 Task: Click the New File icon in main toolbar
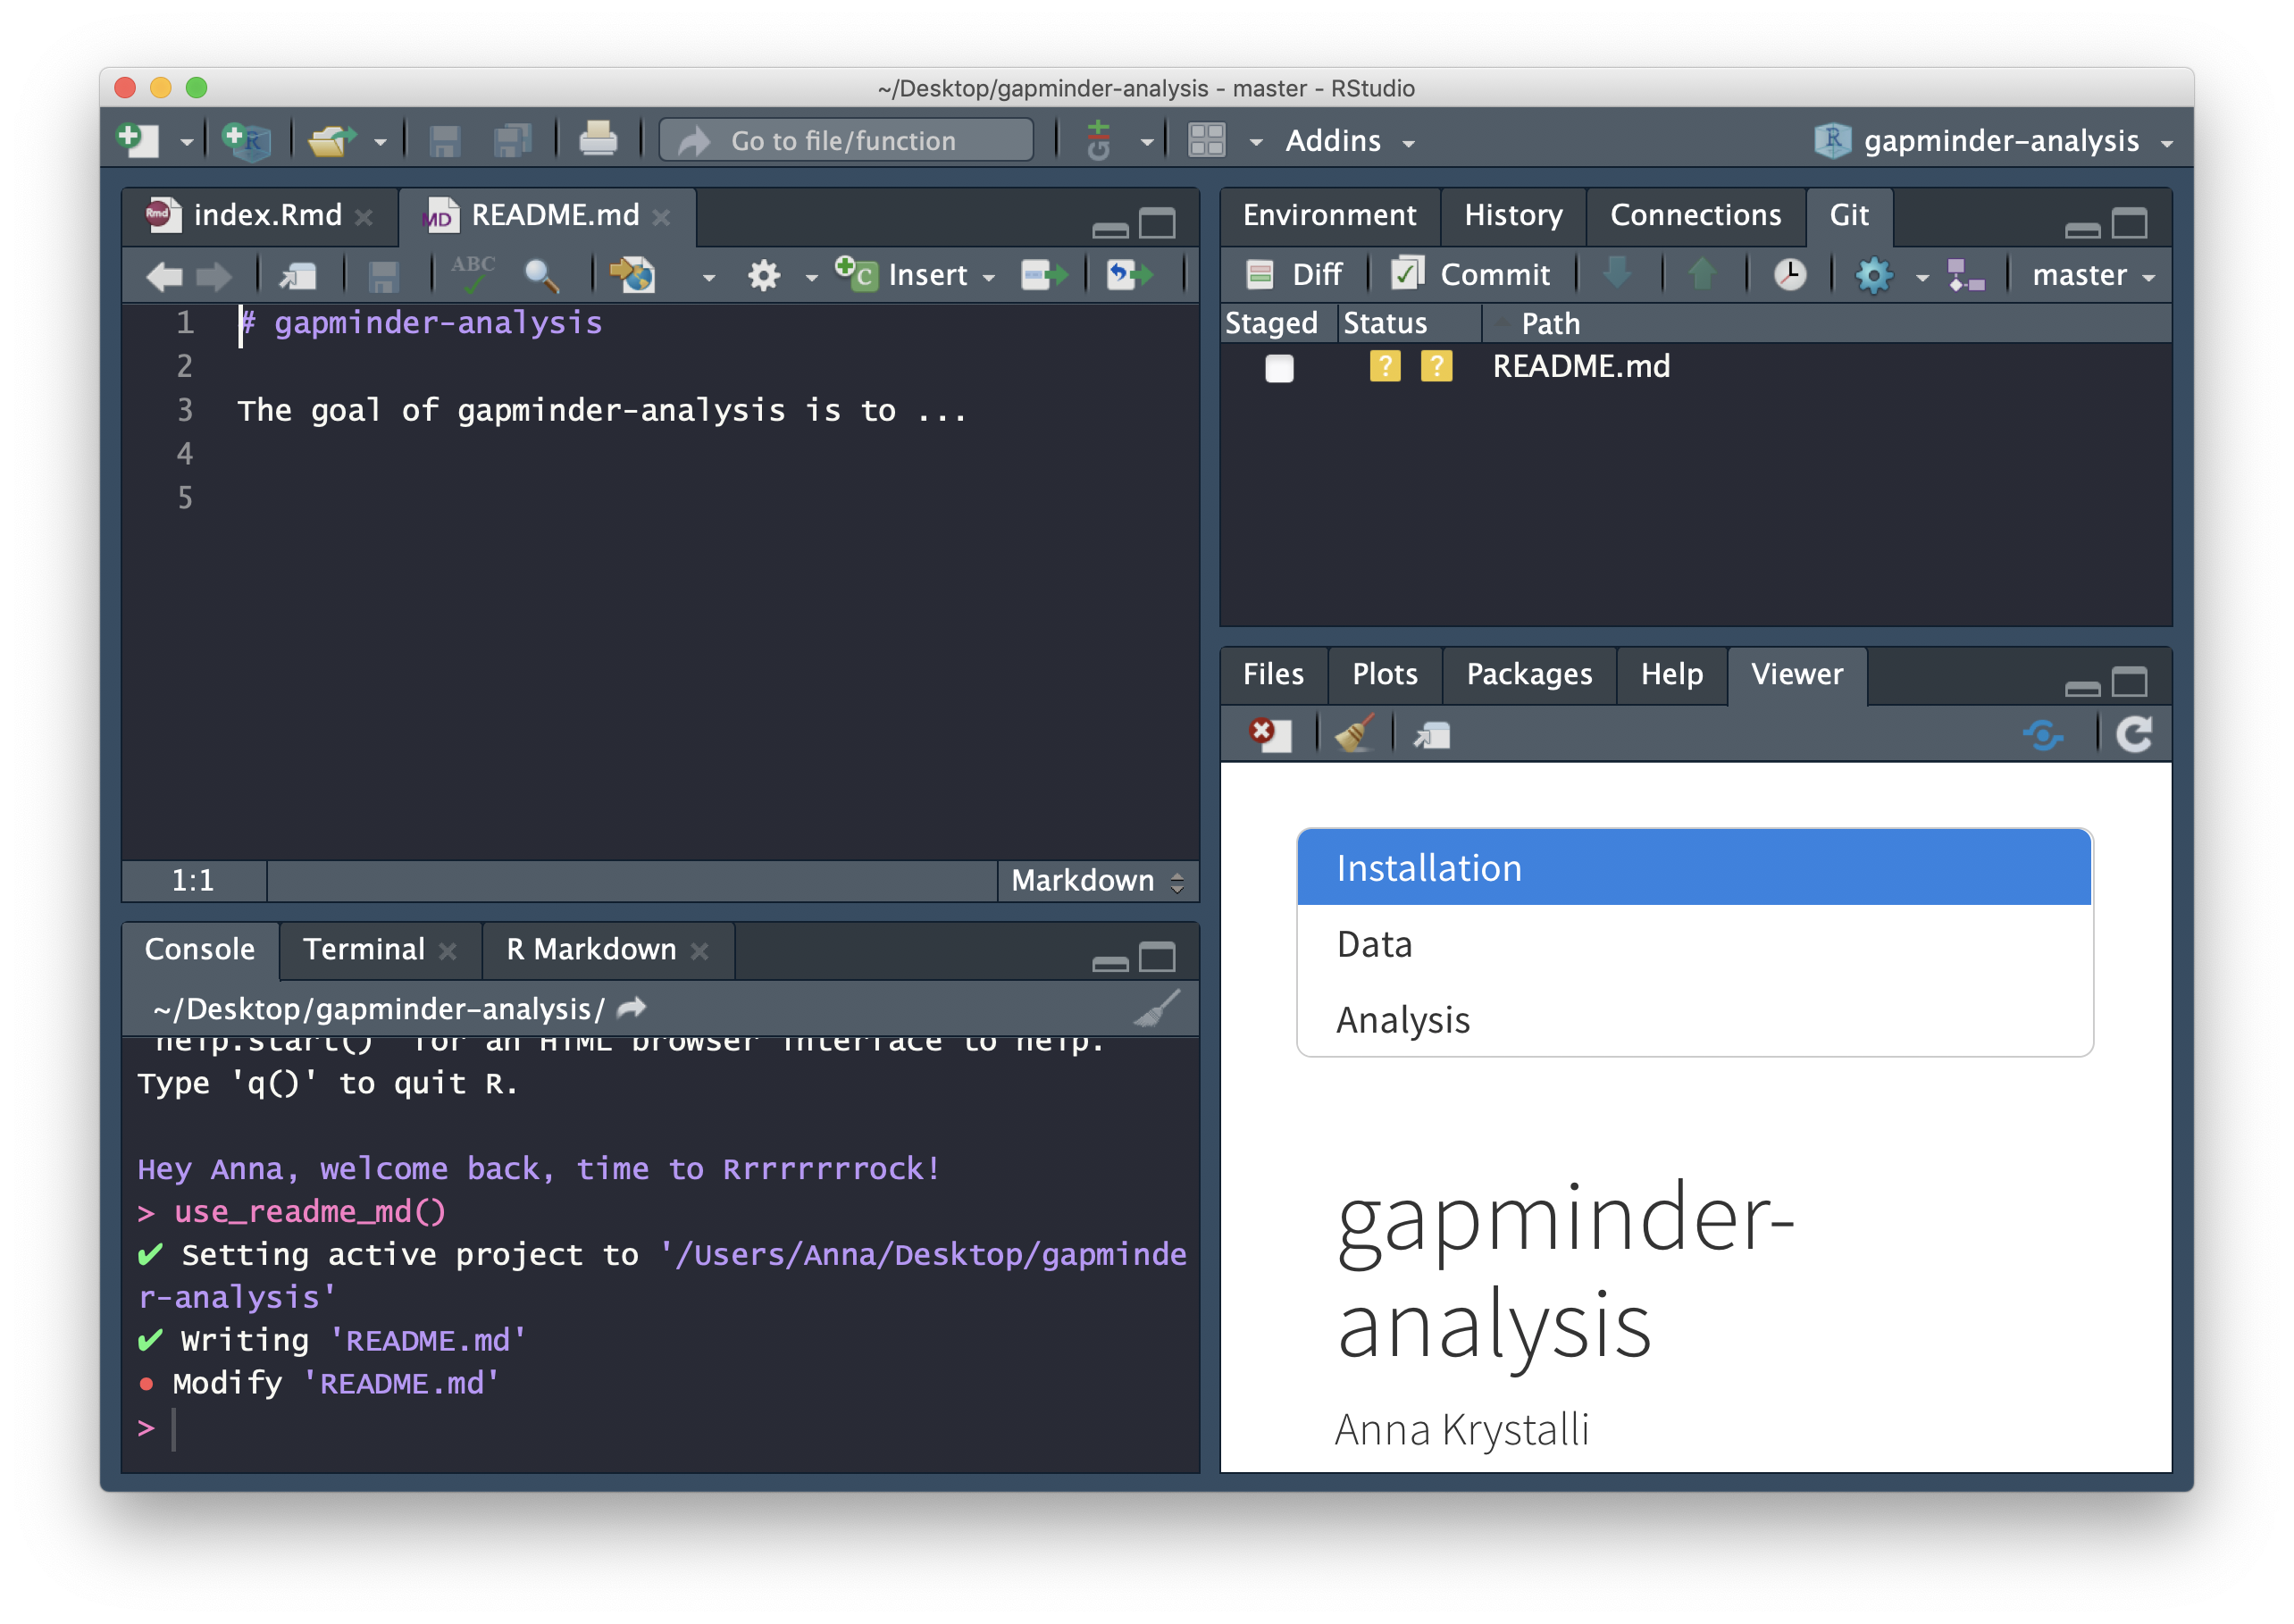coord(139,140)
